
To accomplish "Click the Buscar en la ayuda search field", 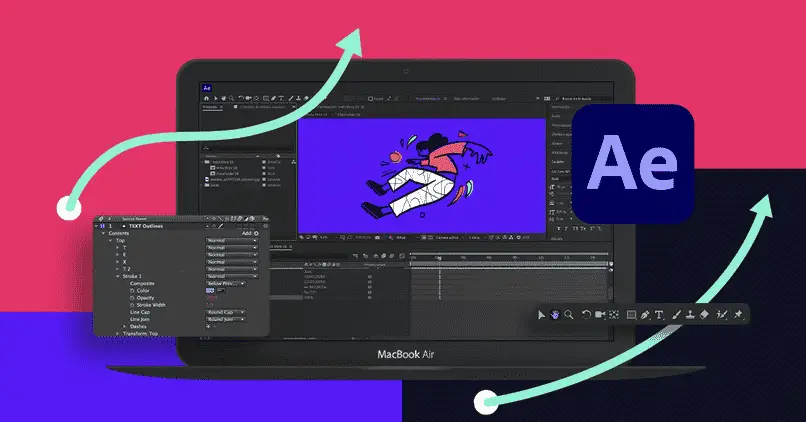I will (583, 99).
